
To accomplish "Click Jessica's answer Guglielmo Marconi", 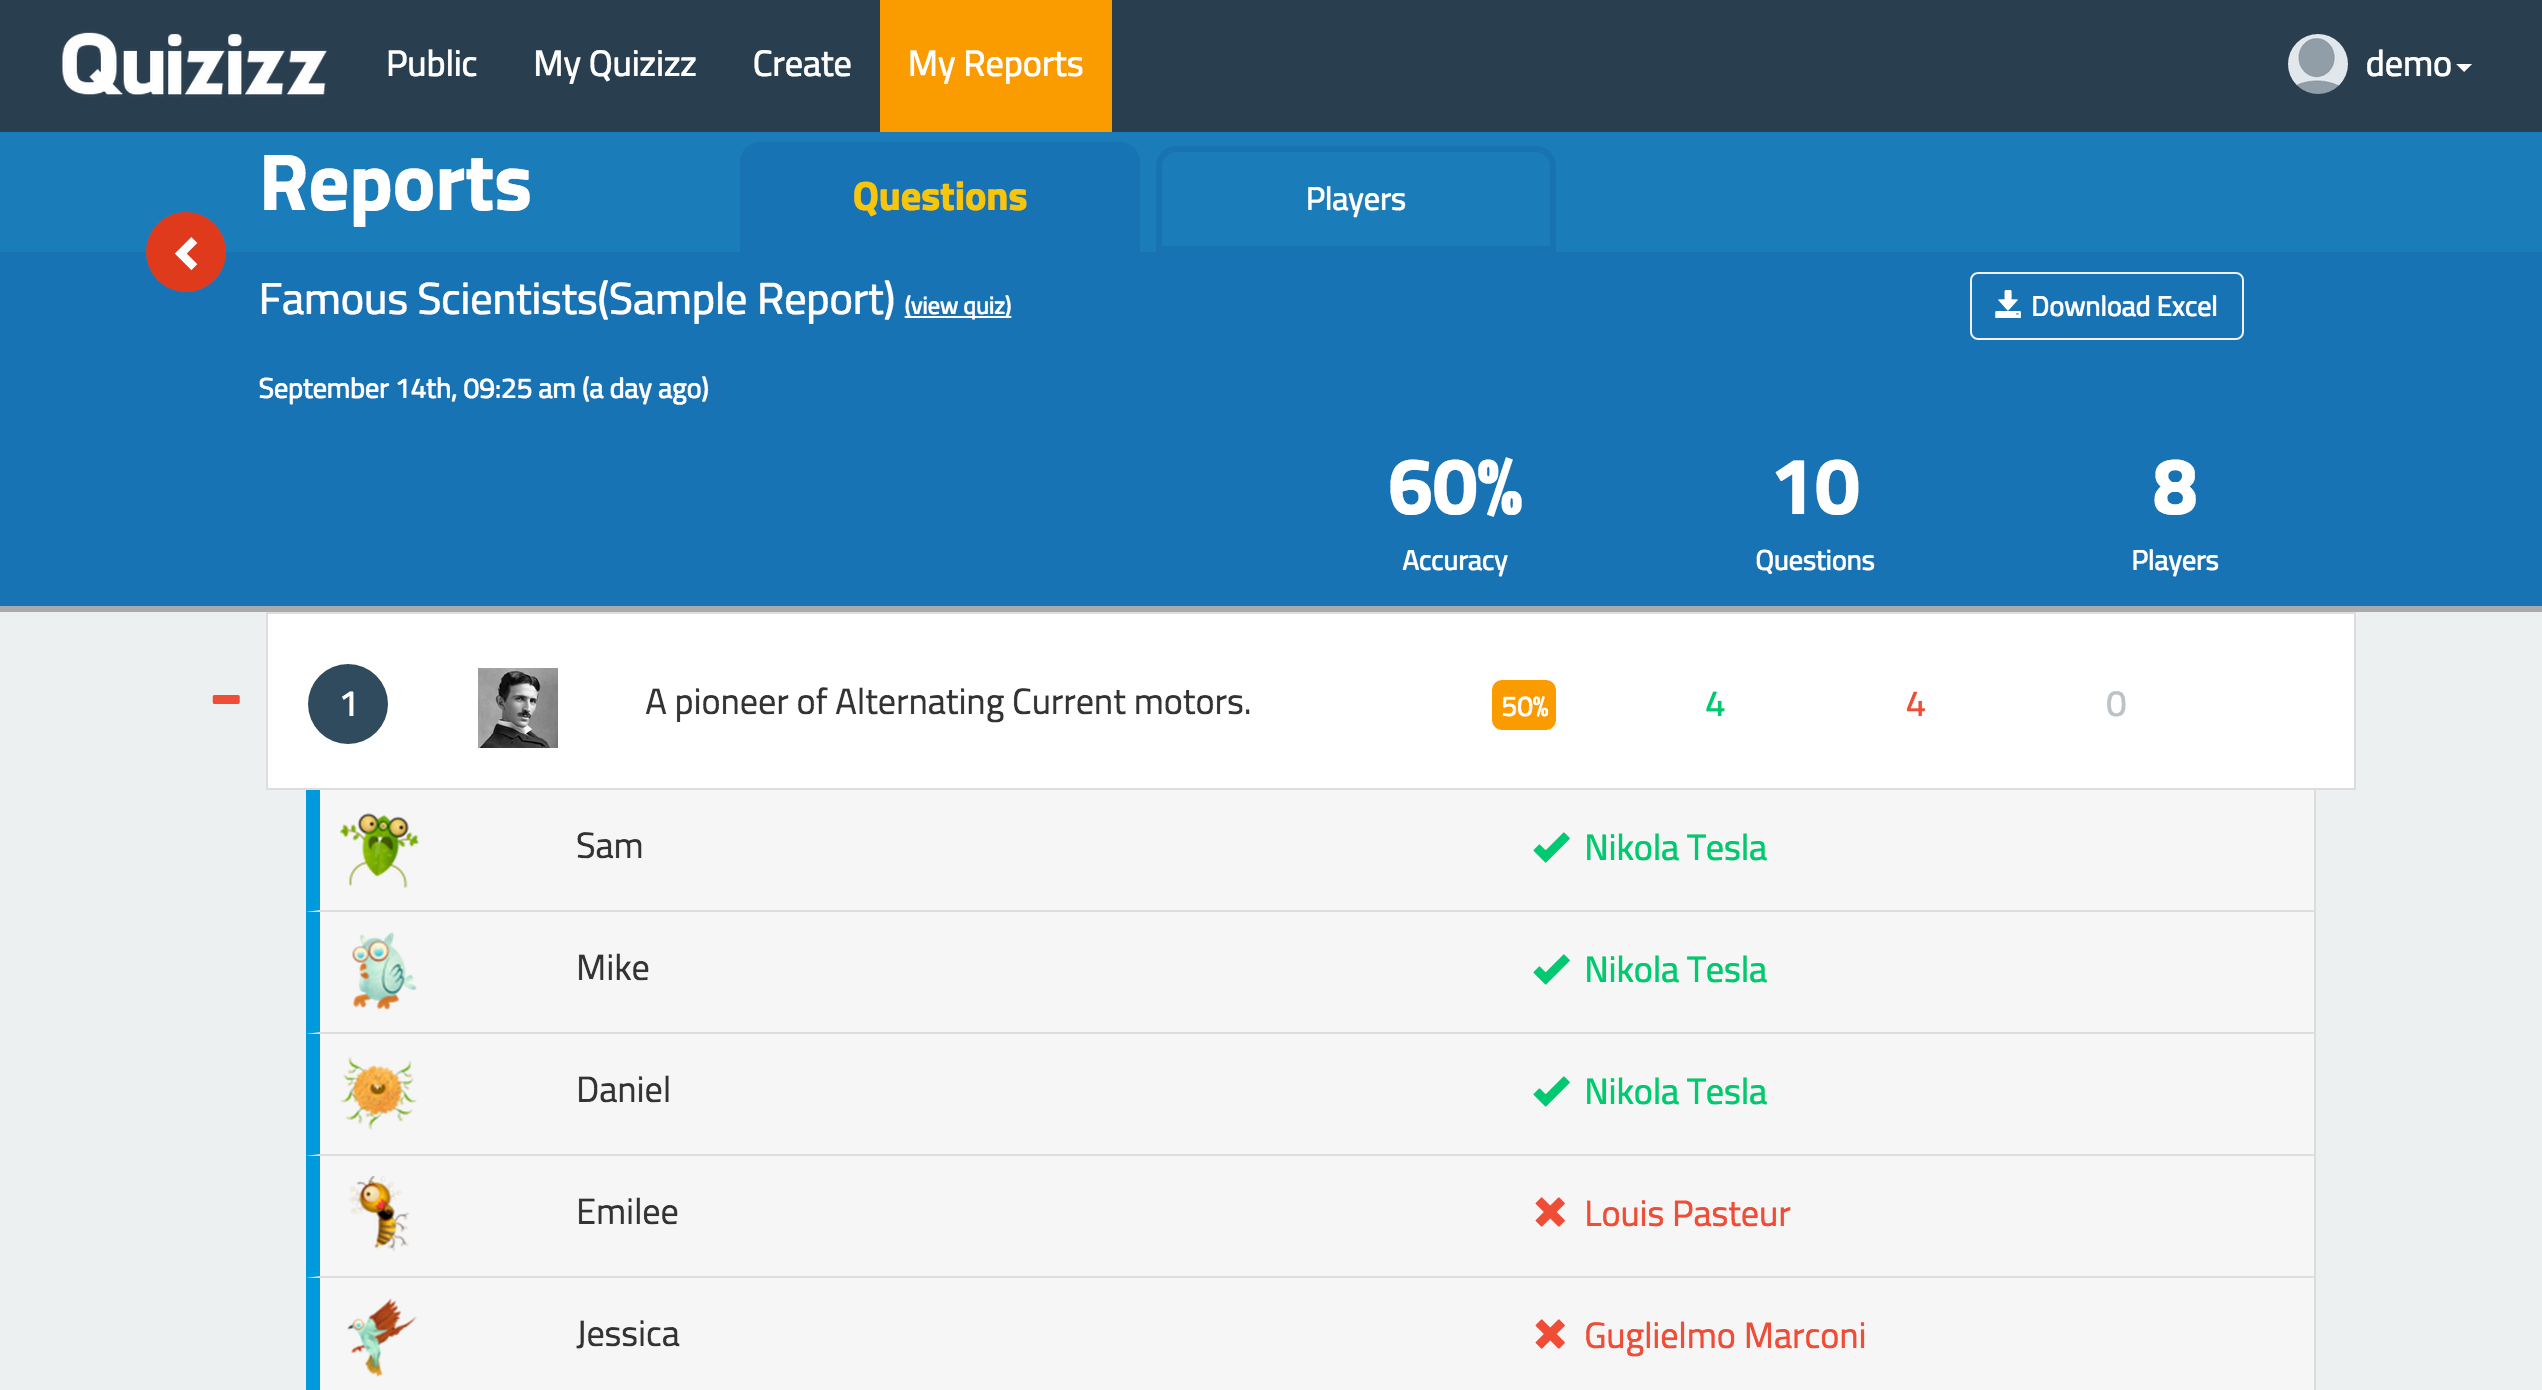I will [x=1725, y=1336].
